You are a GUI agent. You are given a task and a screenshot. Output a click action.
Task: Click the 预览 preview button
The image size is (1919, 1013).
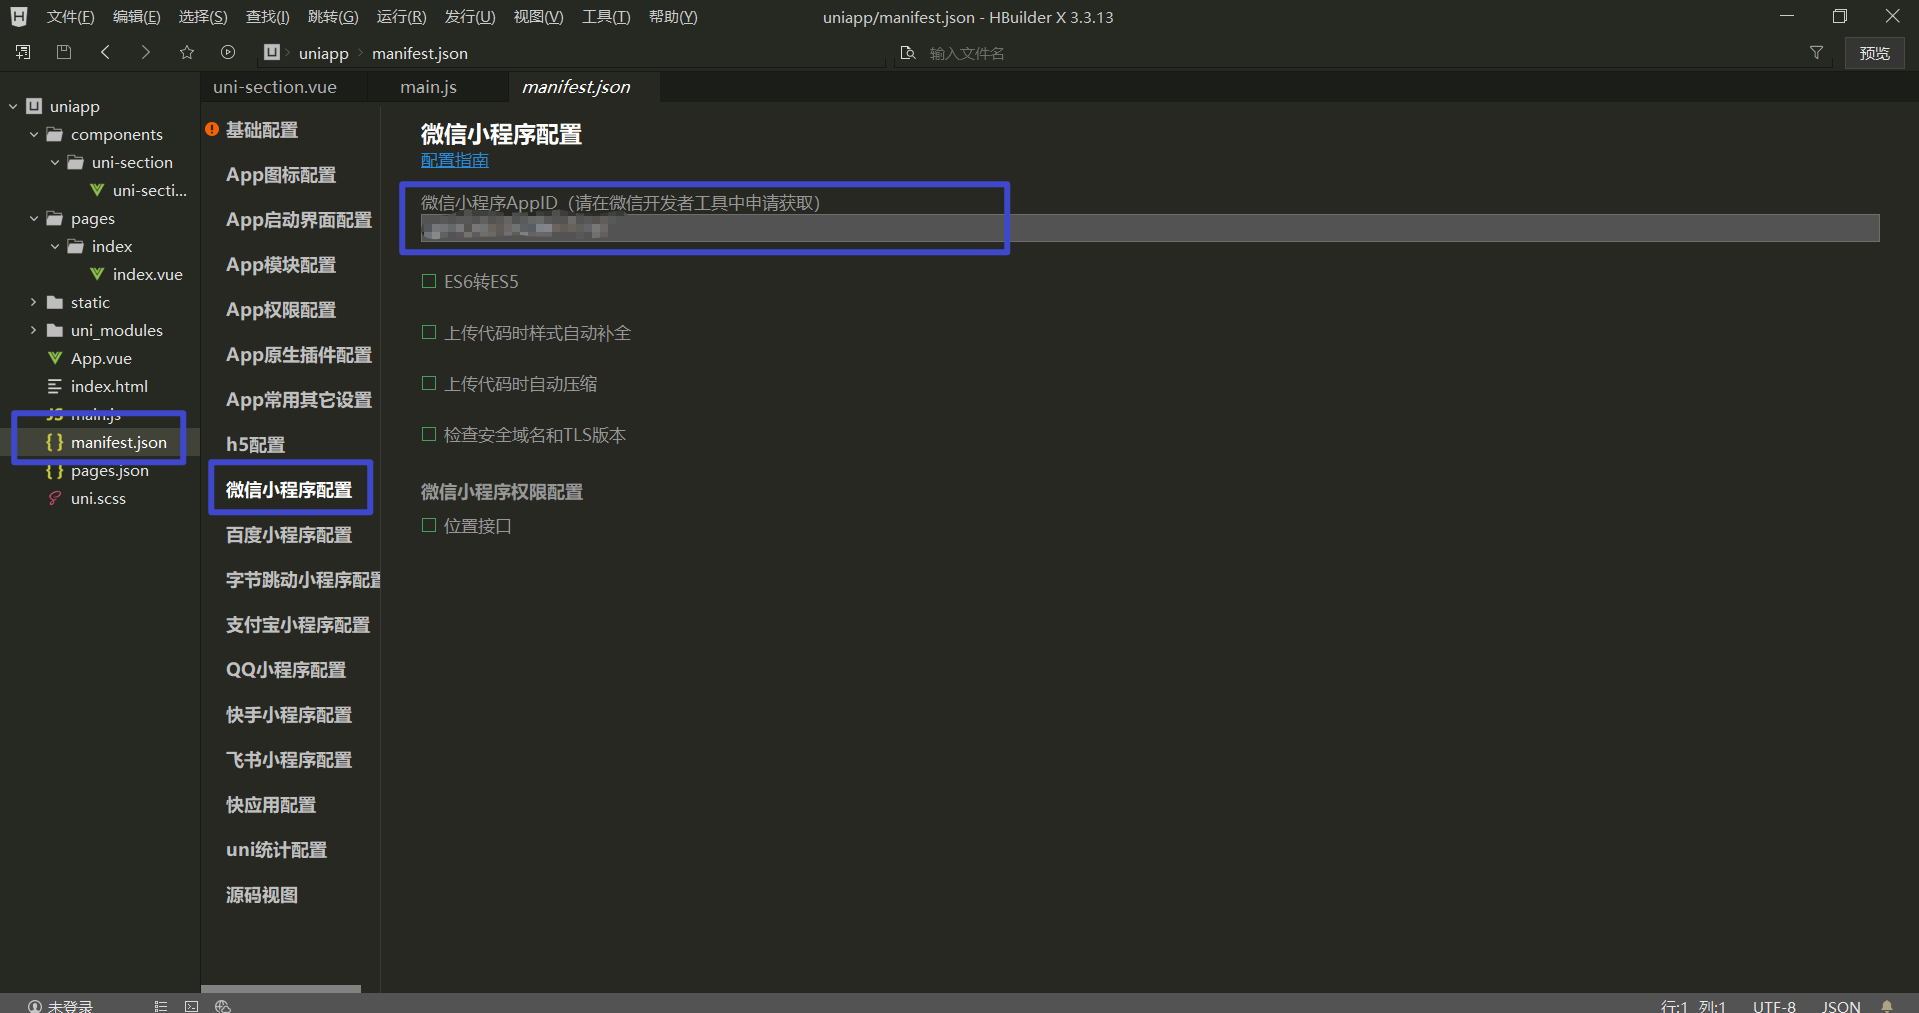[1874, 53]
